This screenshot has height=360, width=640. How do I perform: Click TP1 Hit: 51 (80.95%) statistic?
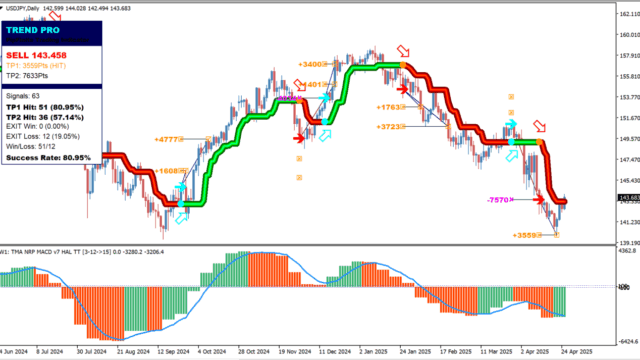pyautogui.click(x=45, y=107)
